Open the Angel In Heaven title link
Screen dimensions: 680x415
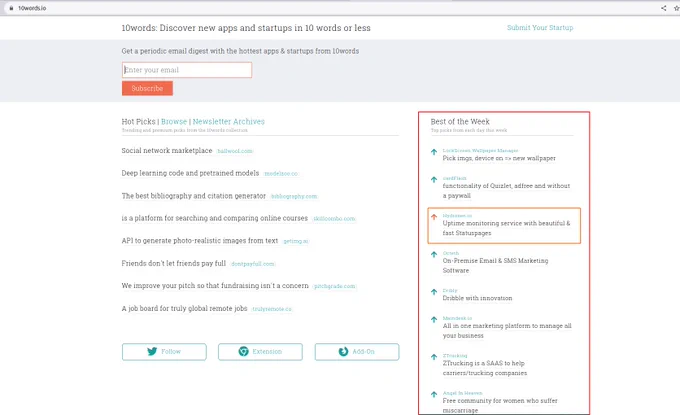coord(462,393)
